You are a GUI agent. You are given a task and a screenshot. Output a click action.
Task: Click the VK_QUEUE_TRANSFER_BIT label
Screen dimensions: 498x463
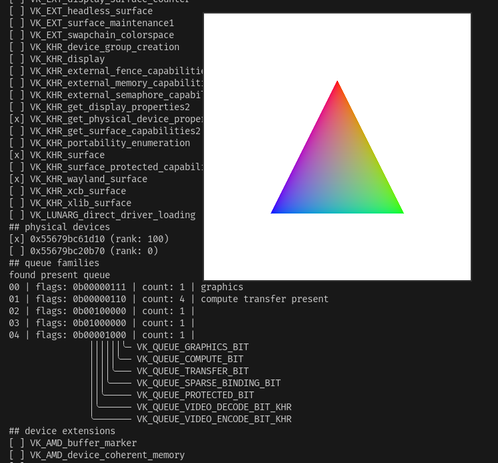click(193, 371)
